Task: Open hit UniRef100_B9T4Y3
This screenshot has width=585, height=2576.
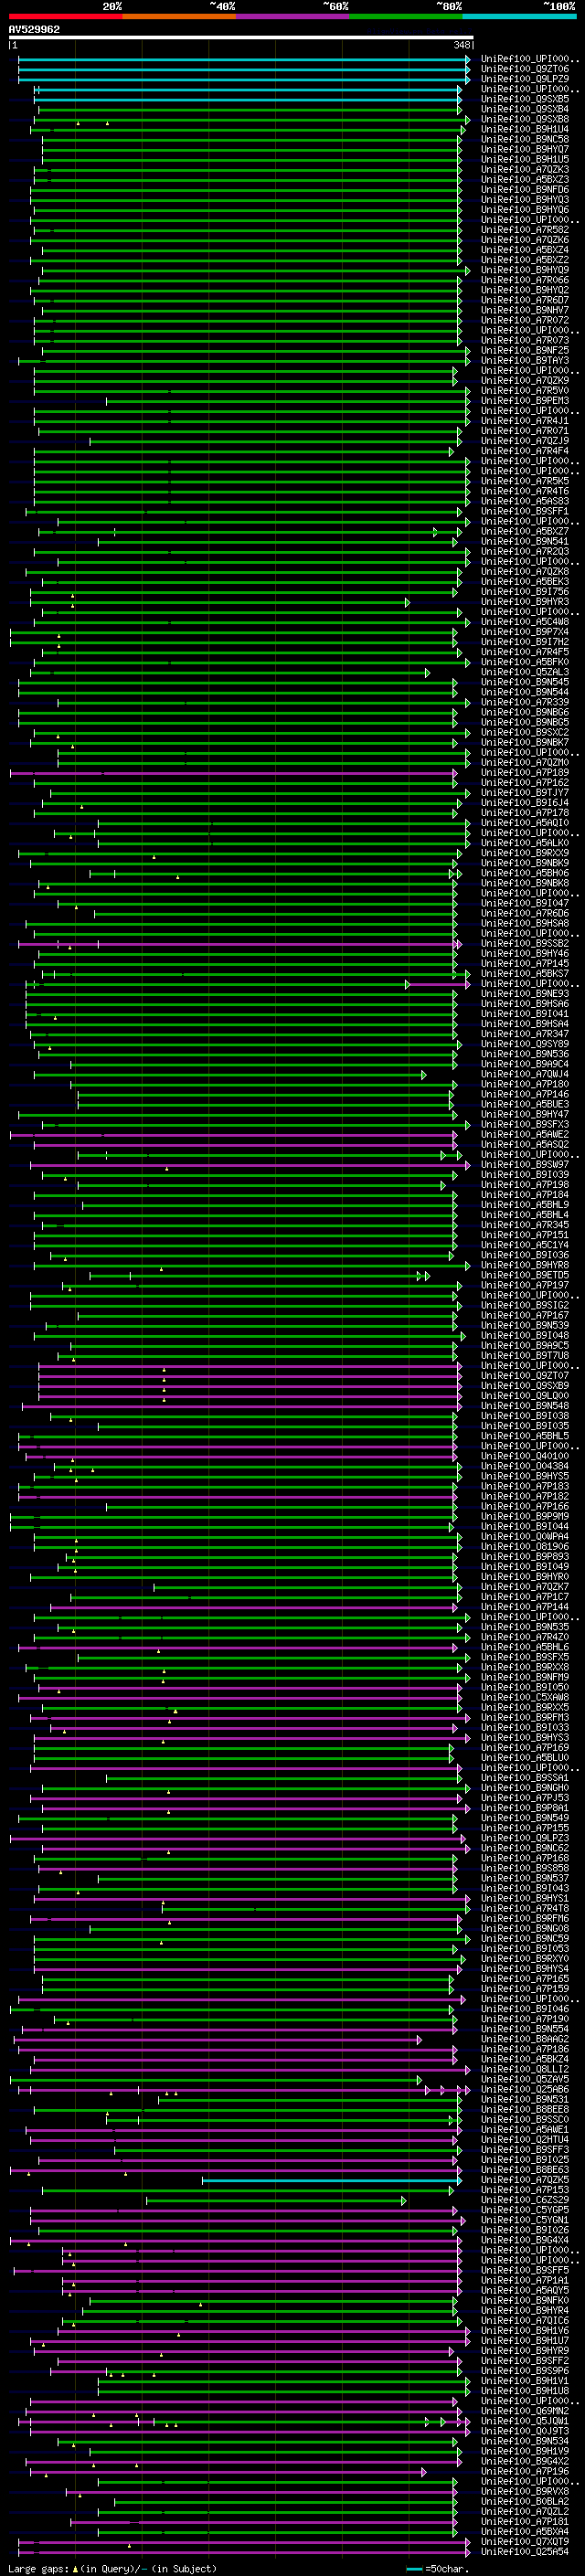Action: (525, 361)
